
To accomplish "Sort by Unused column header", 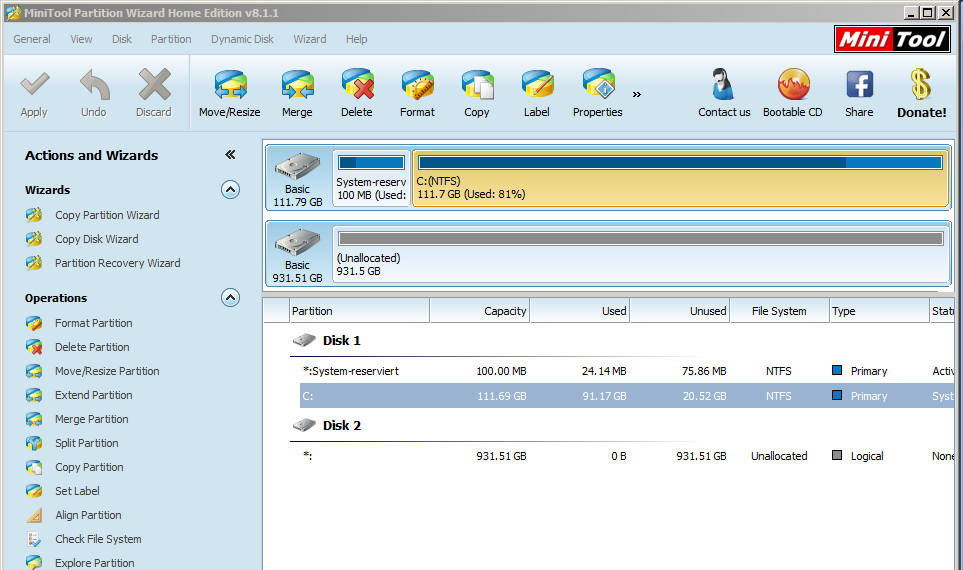I will coord(680,311).
